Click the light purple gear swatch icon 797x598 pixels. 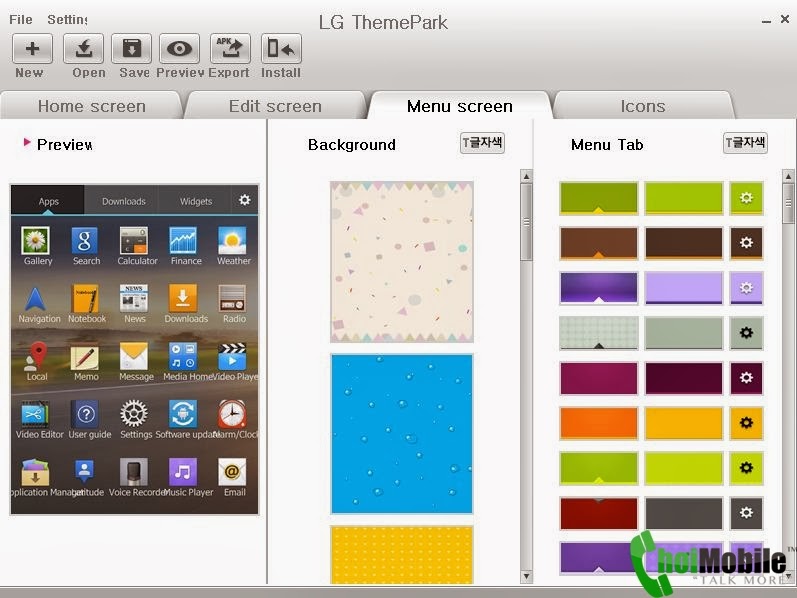tap(746, 288)
